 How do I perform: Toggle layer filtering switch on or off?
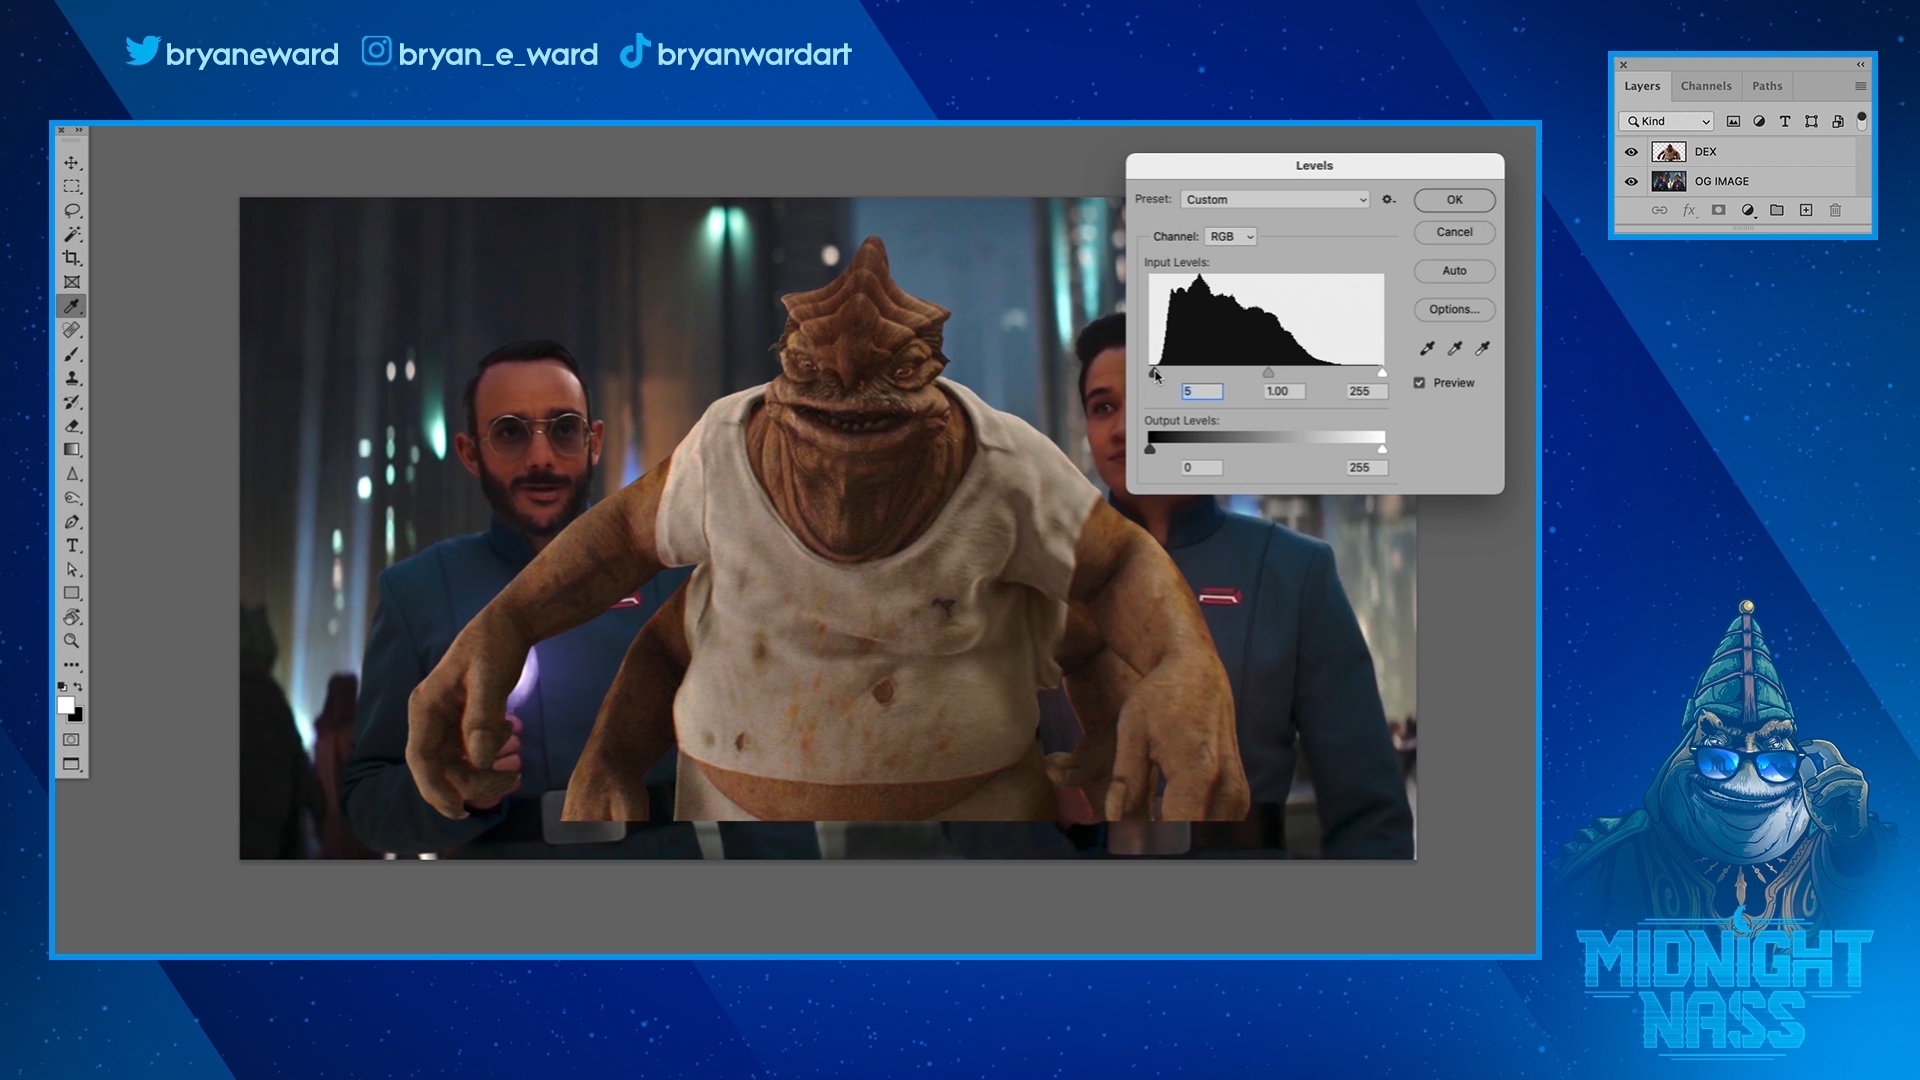point(1861,120)
